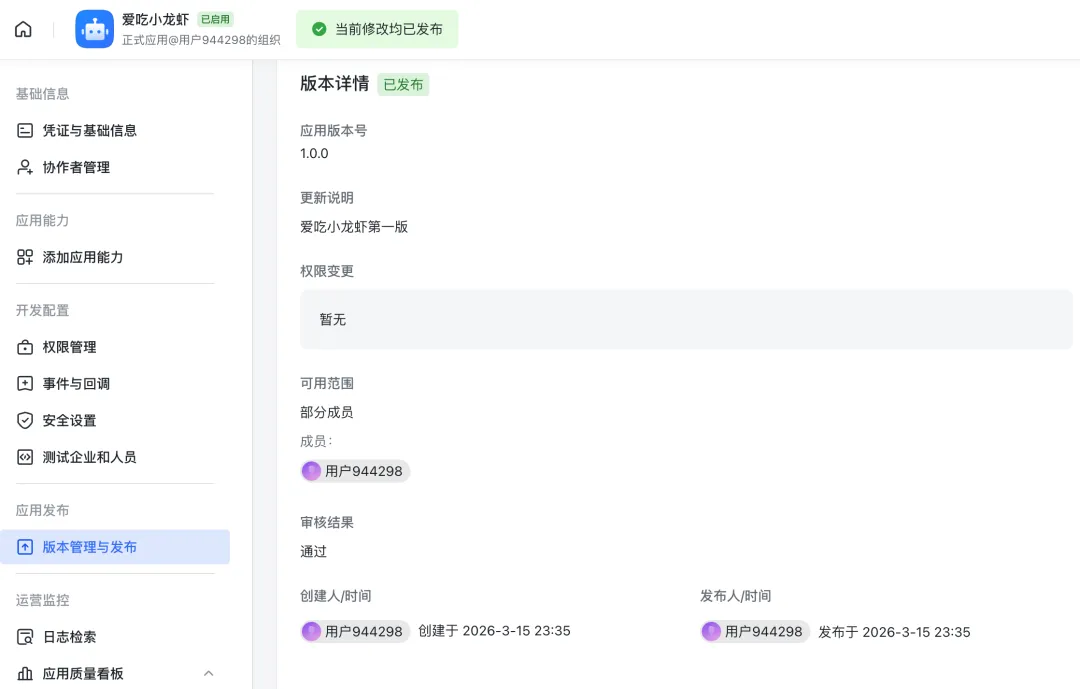This screenshot has width=1080, height=689.
Task: Click creator 用户944298 chip
Action: [x=355, y=631]
